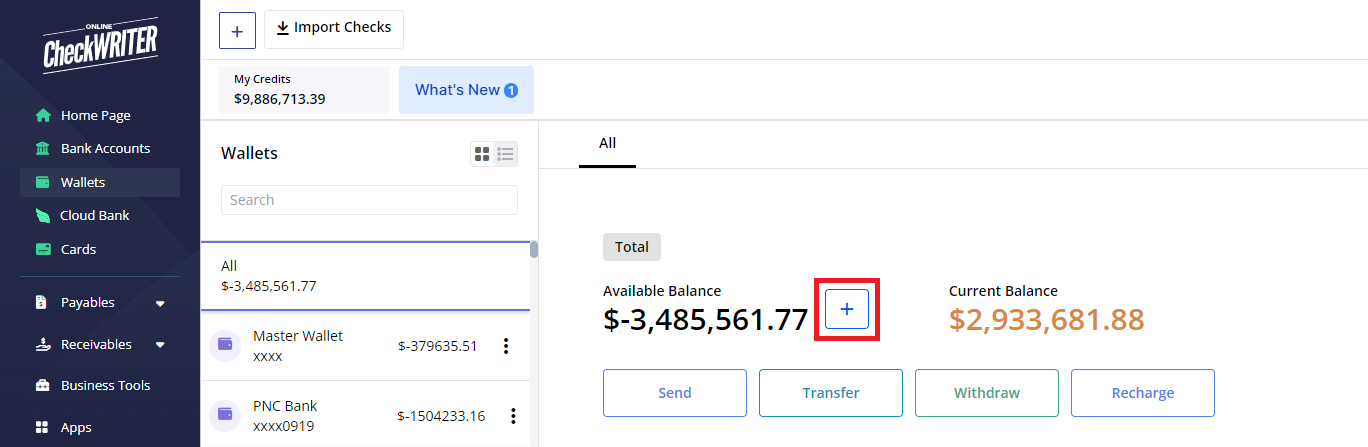The image size is (1368, 447).
Task: Click the Send button
Action: tap(675, 393)
